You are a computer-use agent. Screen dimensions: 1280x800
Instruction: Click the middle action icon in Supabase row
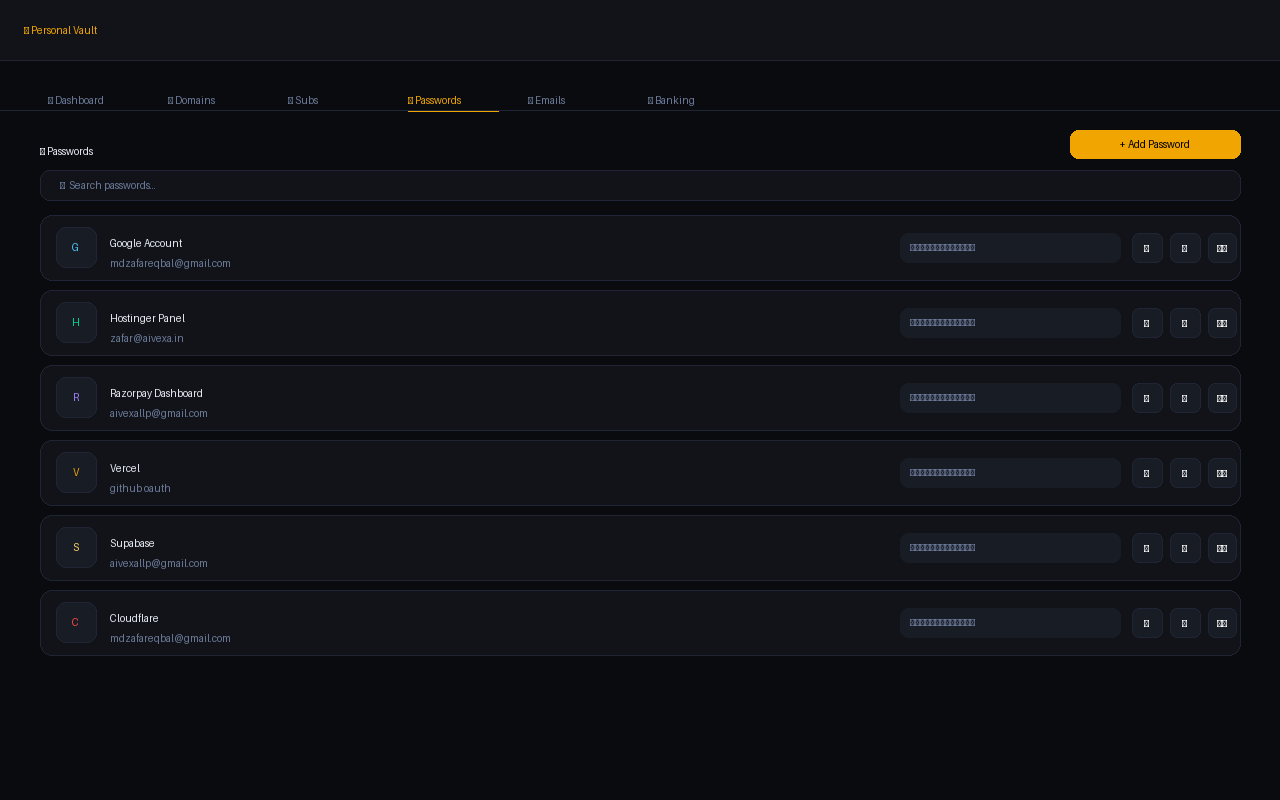click(1185, 548)
